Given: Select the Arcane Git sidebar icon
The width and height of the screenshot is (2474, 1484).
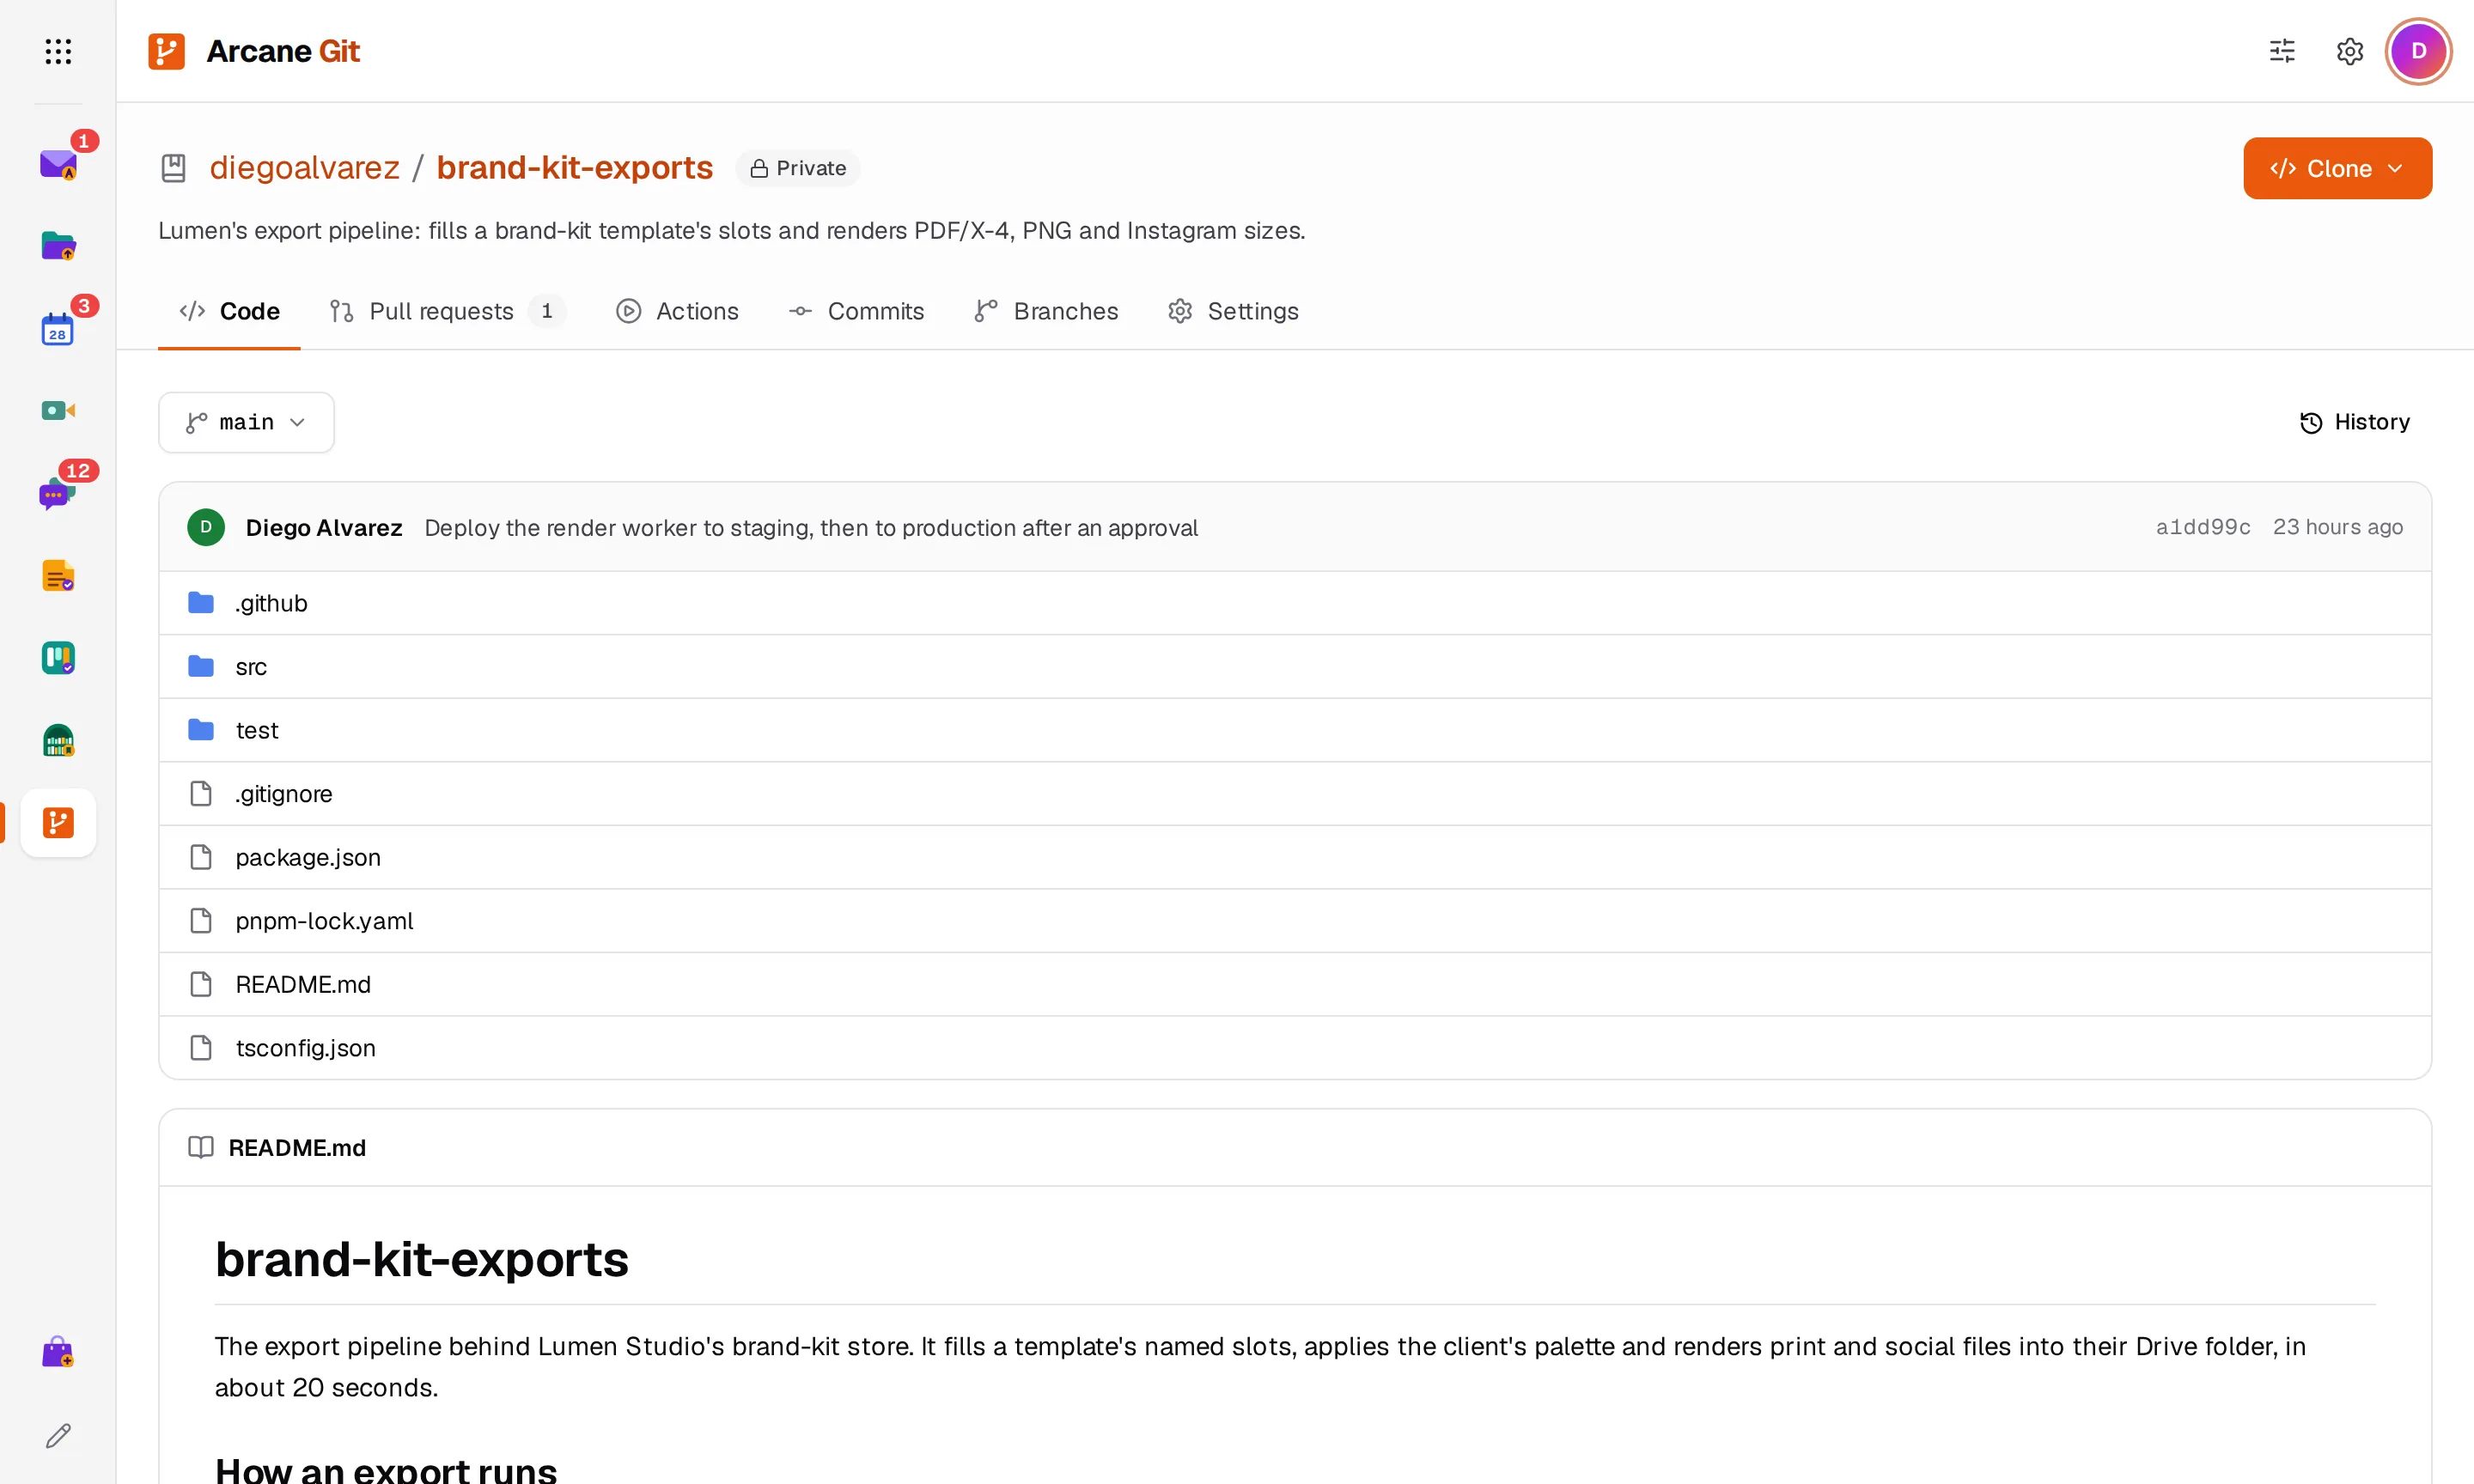Looking at the screenshot, I should tap(58, 823).
